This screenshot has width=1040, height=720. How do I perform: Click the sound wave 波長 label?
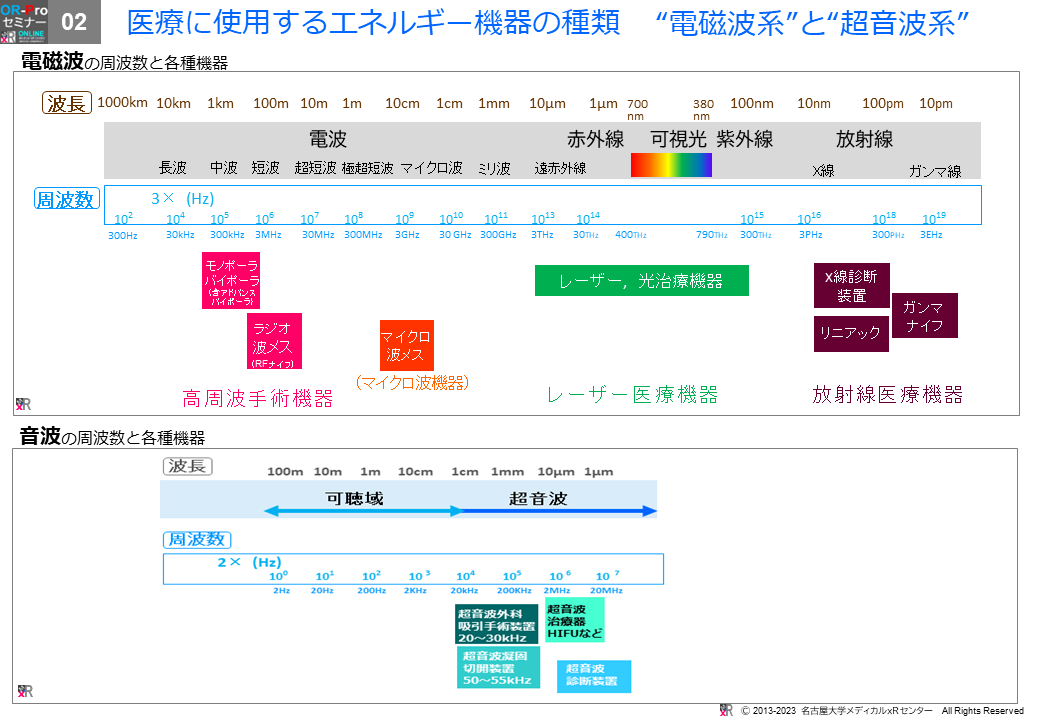pyautogui.click(x=188, y=466)
